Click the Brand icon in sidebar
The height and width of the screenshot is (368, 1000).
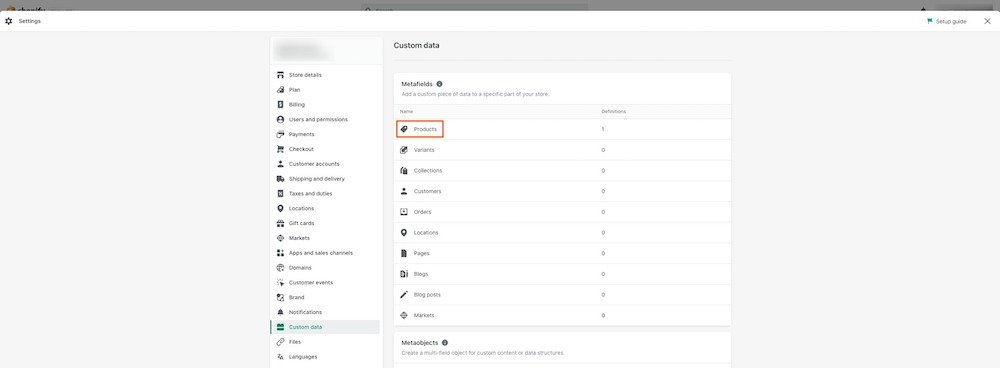pyautogui.click(x=281, y=297)
